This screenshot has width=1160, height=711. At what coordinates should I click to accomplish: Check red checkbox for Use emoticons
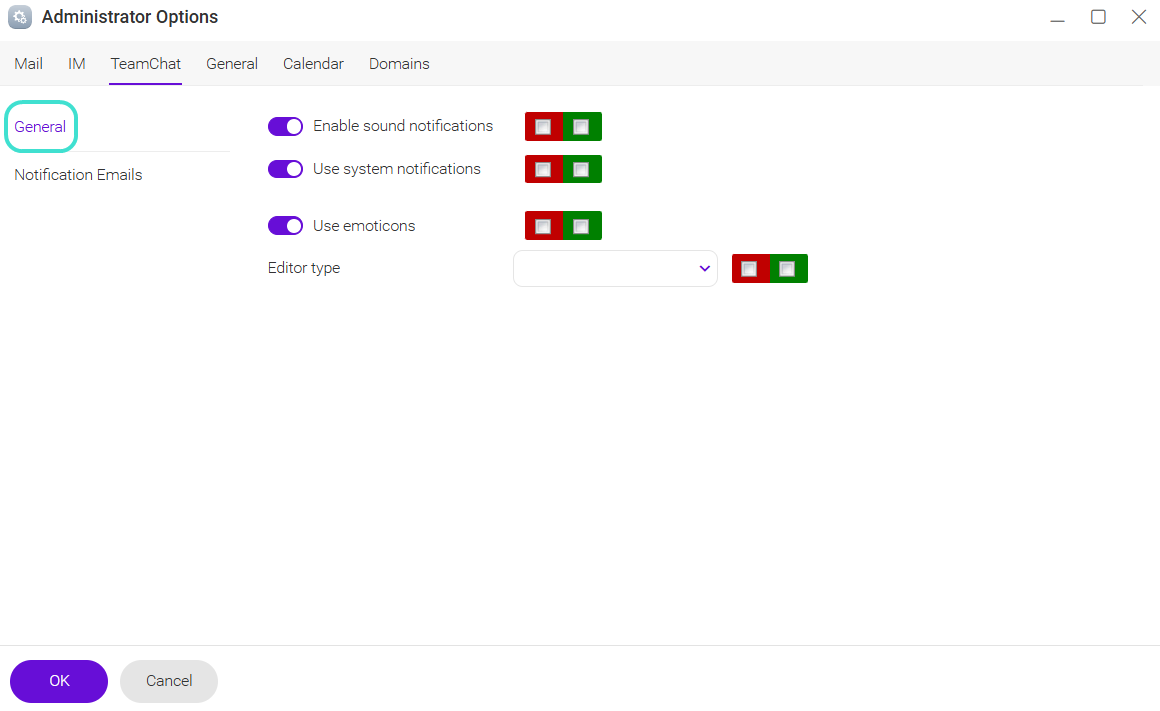[x=543, y=227]
